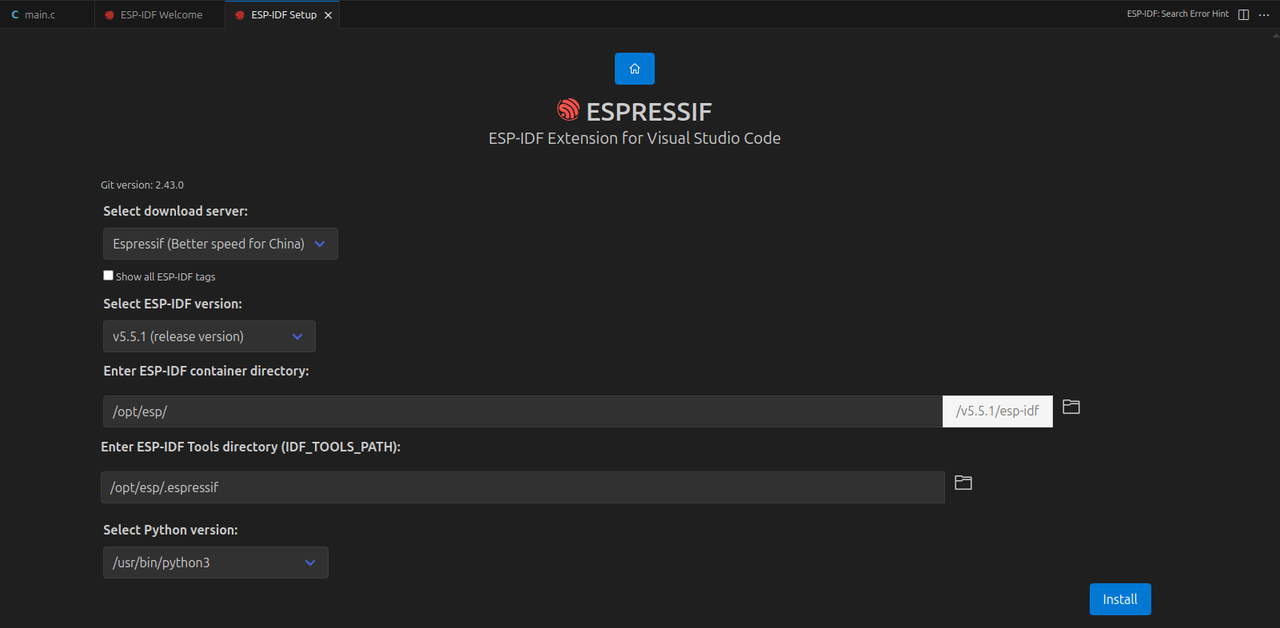Click the IDF_TOOLS_PATH input field
The height and width of the screenshot is (628, 1280).
click(x=520, y=487)
